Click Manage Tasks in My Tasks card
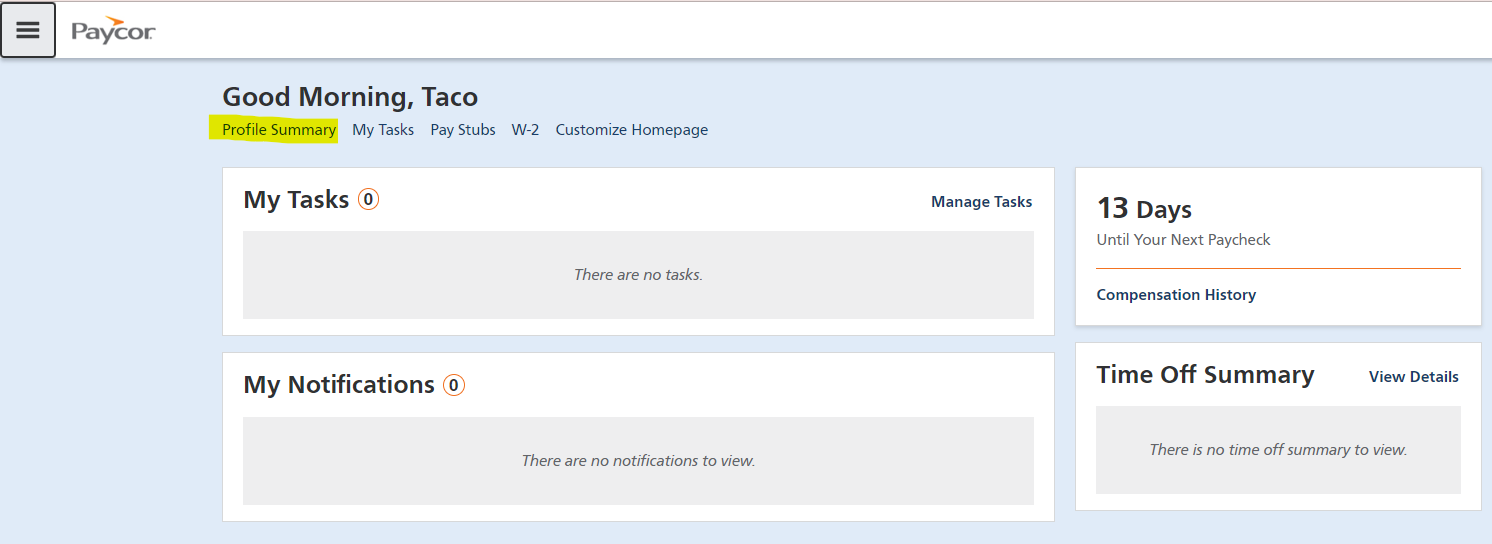Viewport: 1492px width, 544px height. (x=981, y=202)
